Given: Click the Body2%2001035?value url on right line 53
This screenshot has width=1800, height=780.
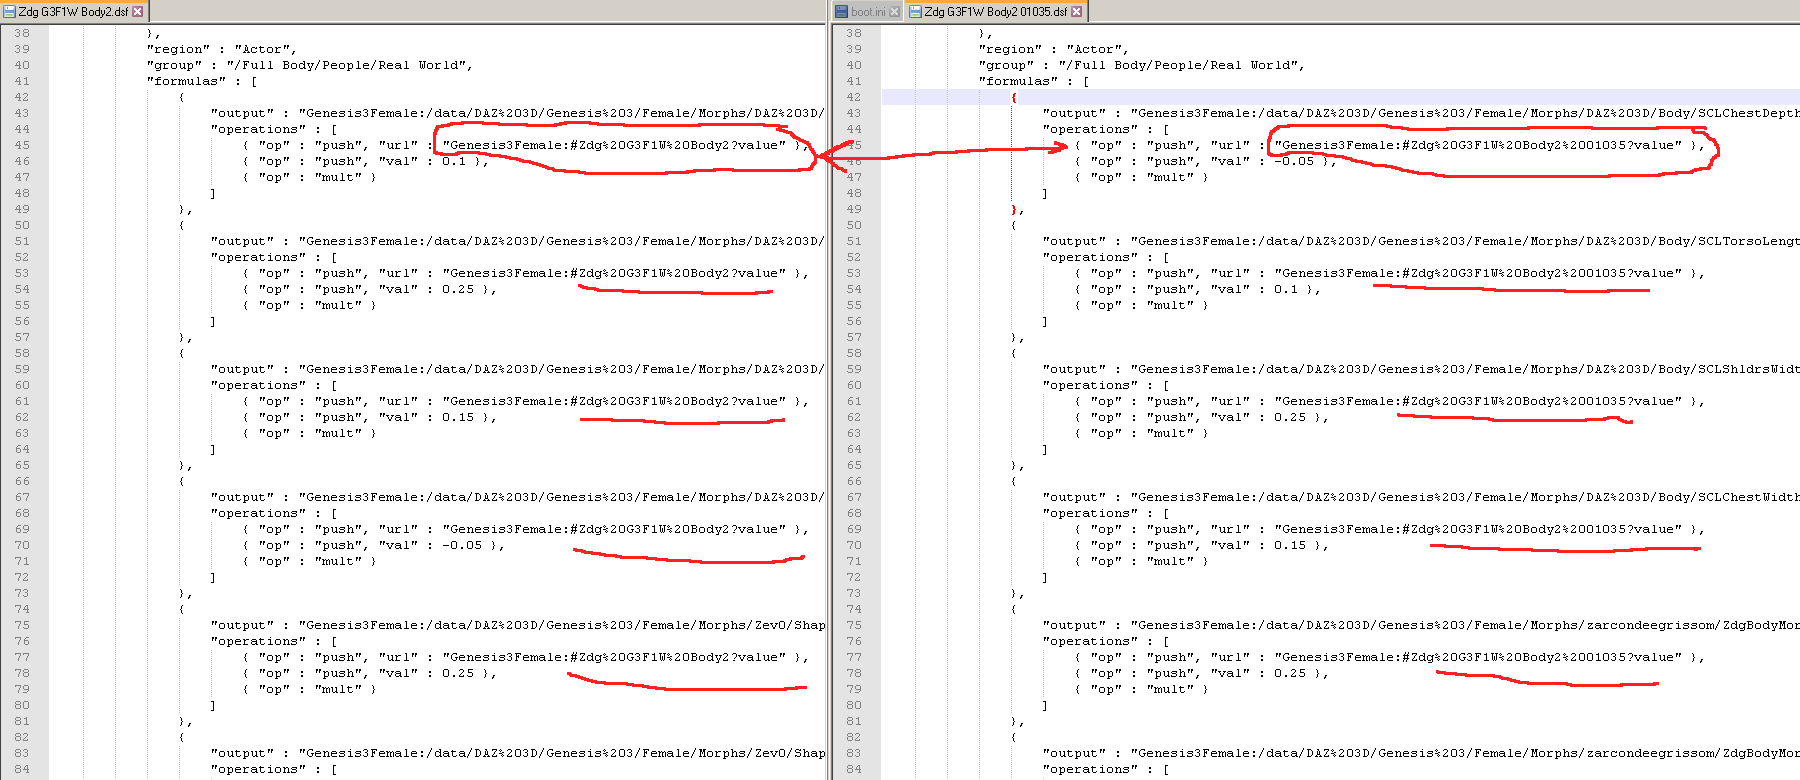Looking at the screenshot, I should tap(1478, 273).
